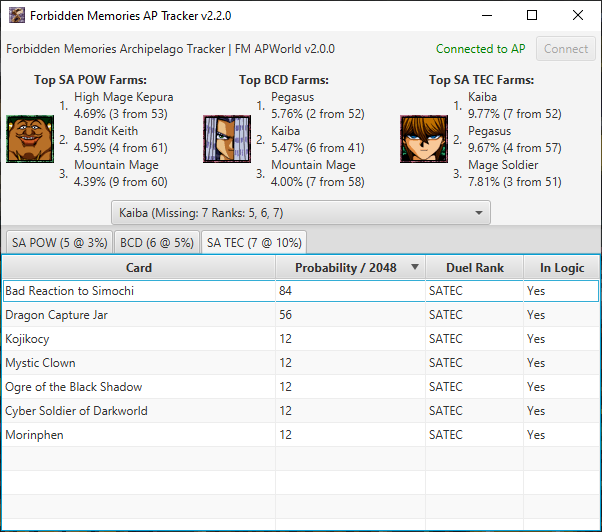Sort by the Card column header

click(x=139, y=268)
